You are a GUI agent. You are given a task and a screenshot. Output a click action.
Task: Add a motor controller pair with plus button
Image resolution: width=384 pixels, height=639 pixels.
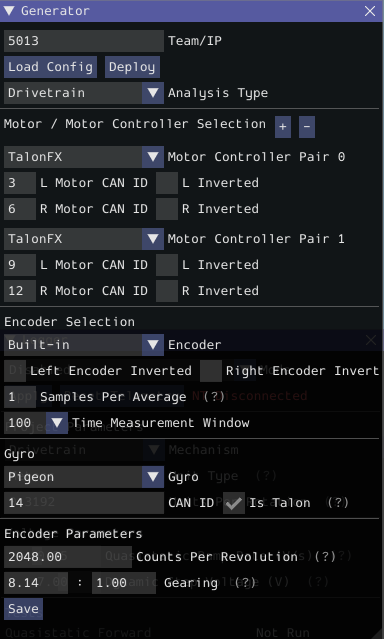coord(282,127)
